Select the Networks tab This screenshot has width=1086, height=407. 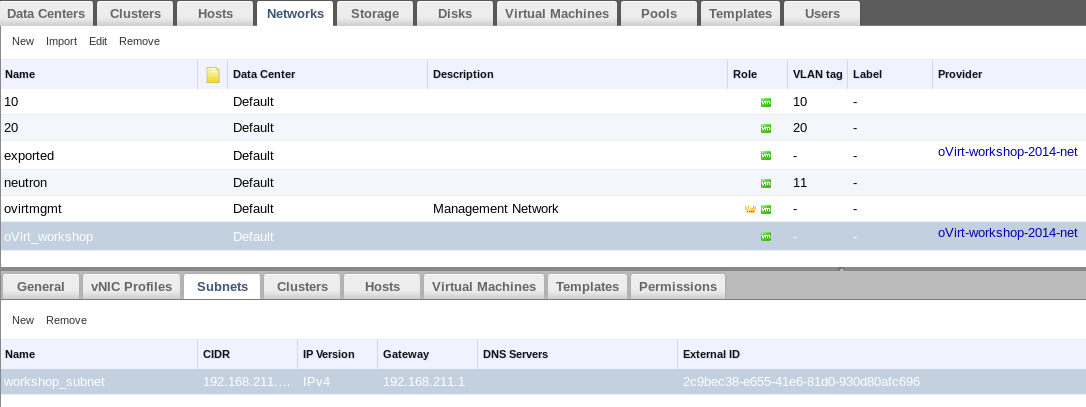pyautogui.click(x=295, y=14)
